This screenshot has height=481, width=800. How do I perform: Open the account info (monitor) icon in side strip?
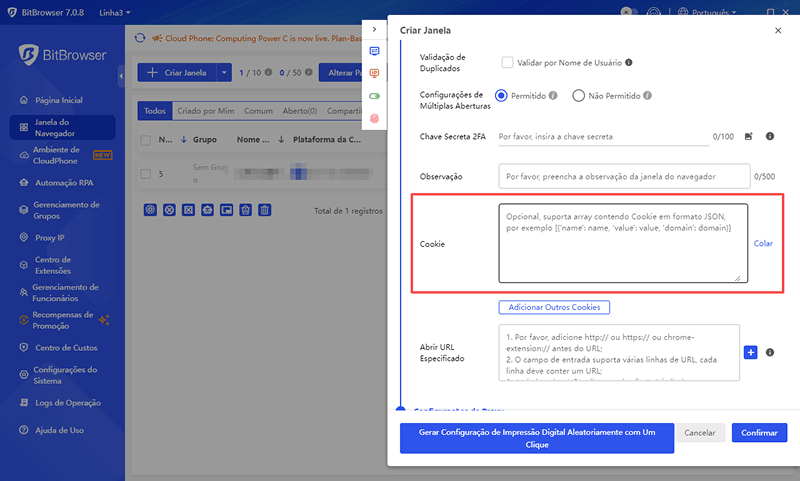click(374, 51)
